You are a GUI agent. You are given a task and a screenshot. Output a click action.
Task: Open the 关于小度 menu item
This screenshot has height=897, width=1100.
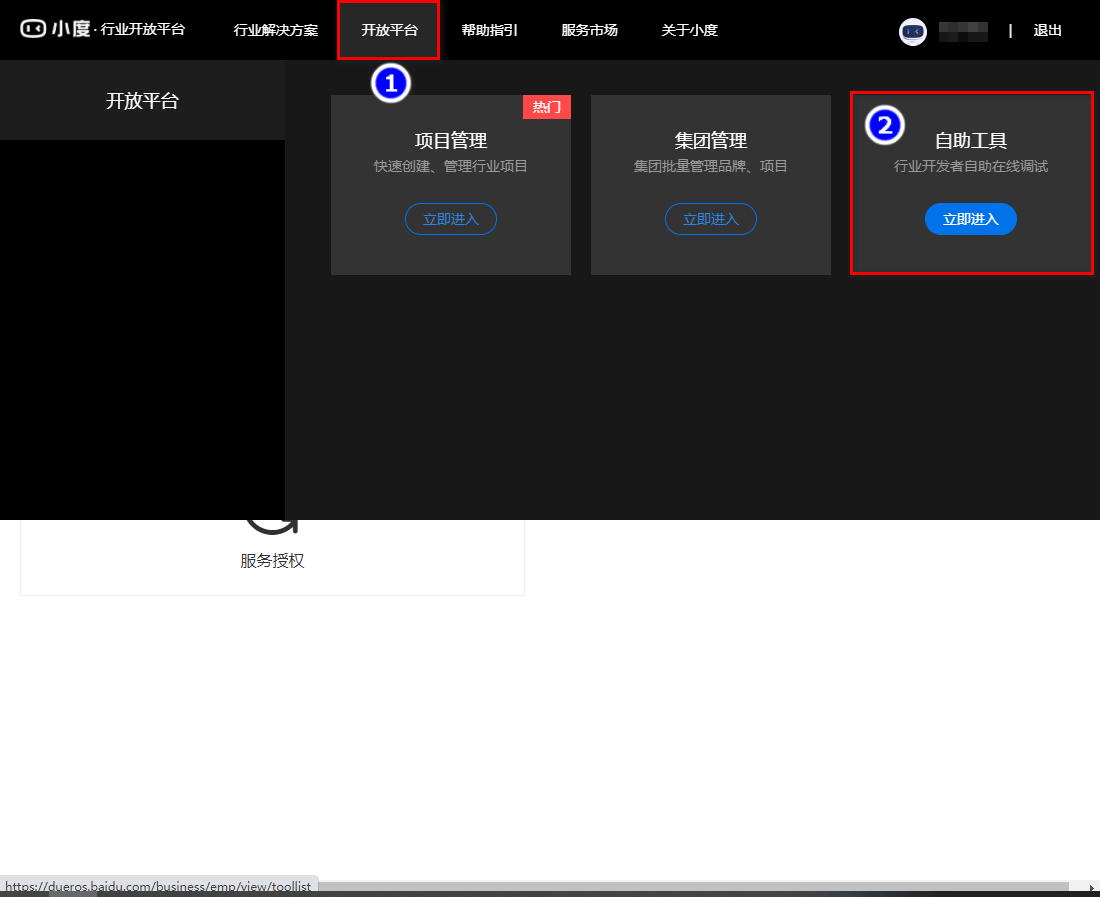[689, 30]
